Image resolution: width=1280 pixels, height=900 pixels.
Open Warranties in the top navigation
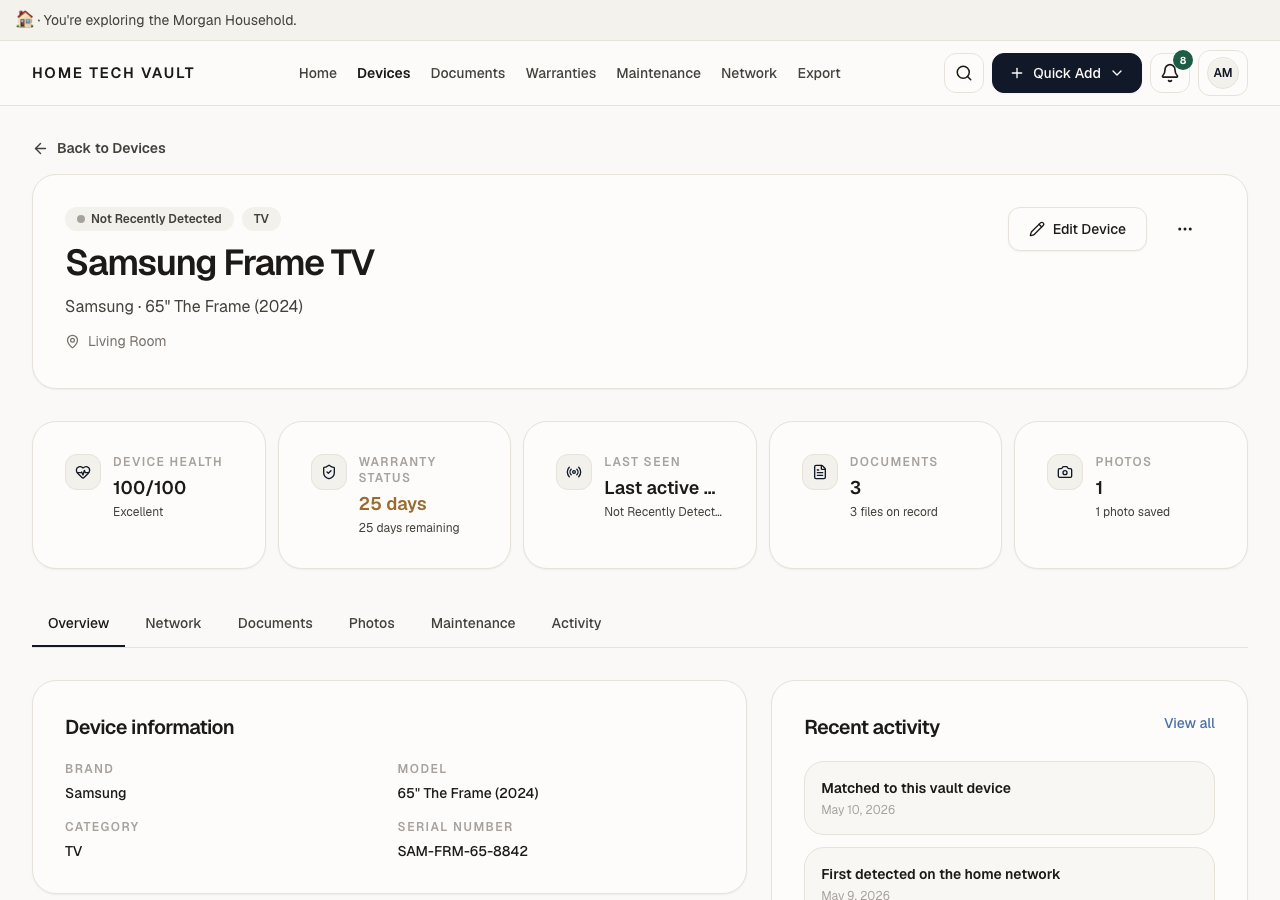coord(561,73)
